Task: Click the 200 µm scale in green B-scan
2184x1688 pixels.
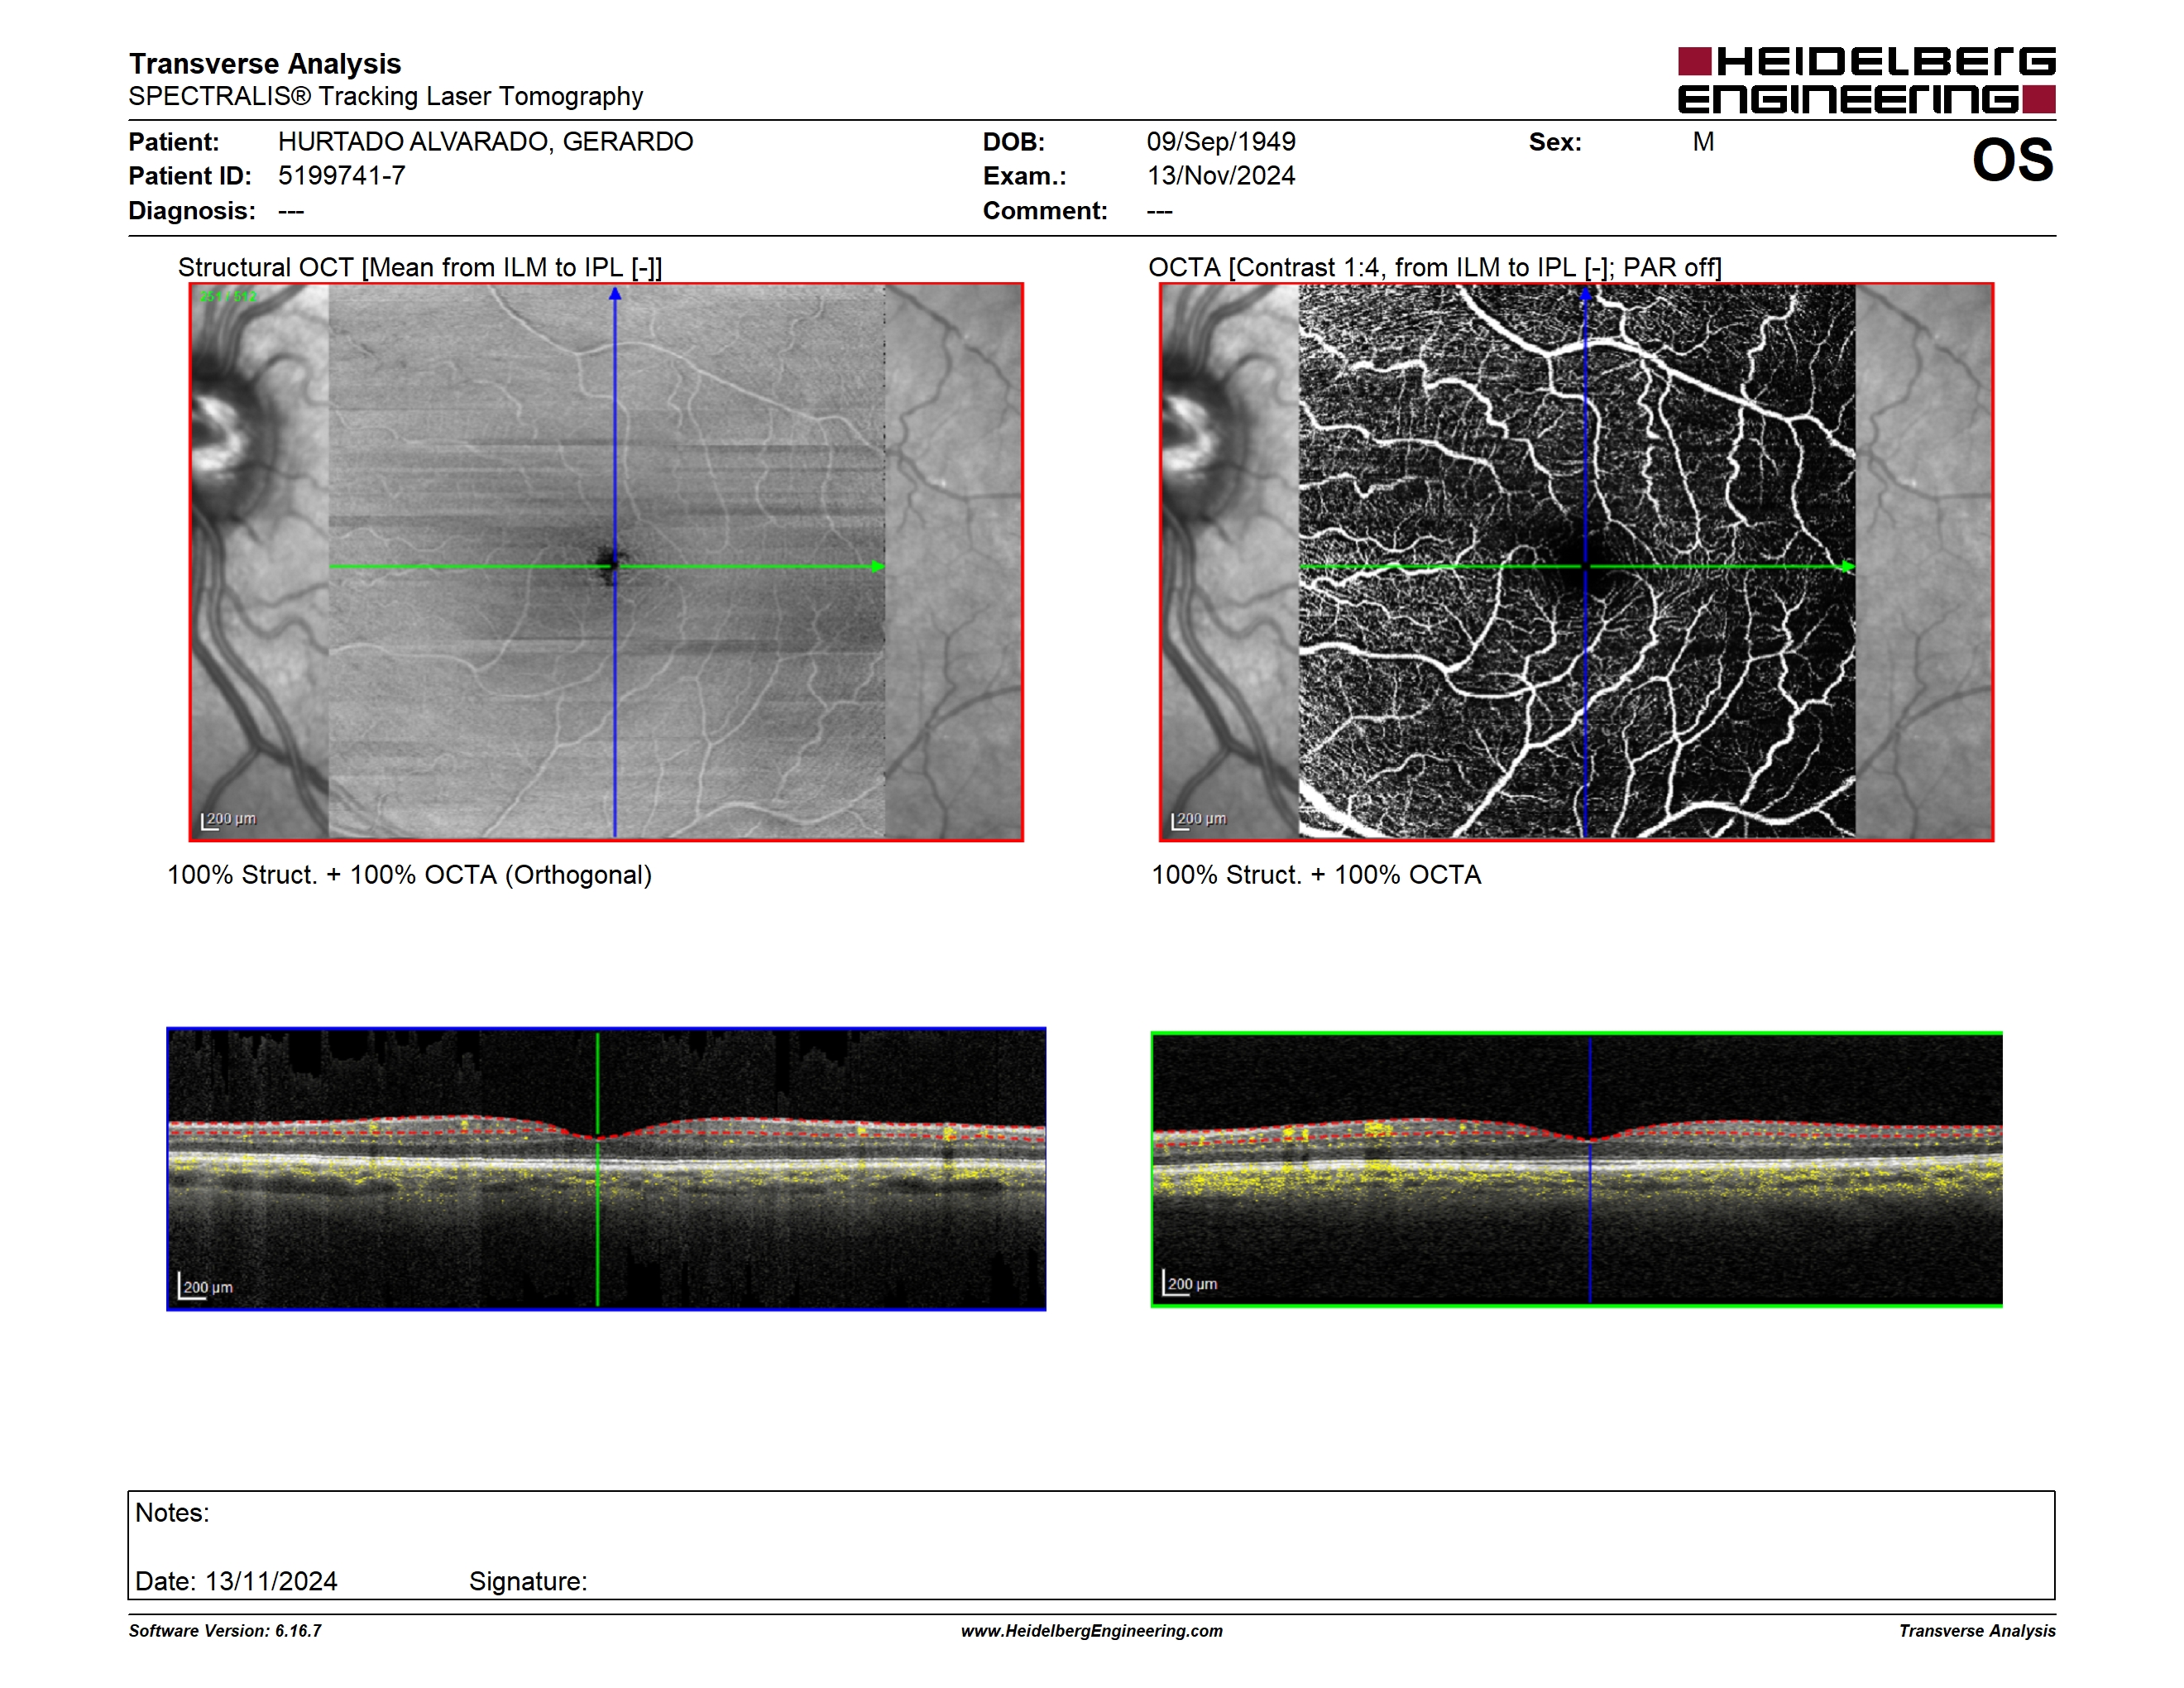Action: point(1190,1282)
